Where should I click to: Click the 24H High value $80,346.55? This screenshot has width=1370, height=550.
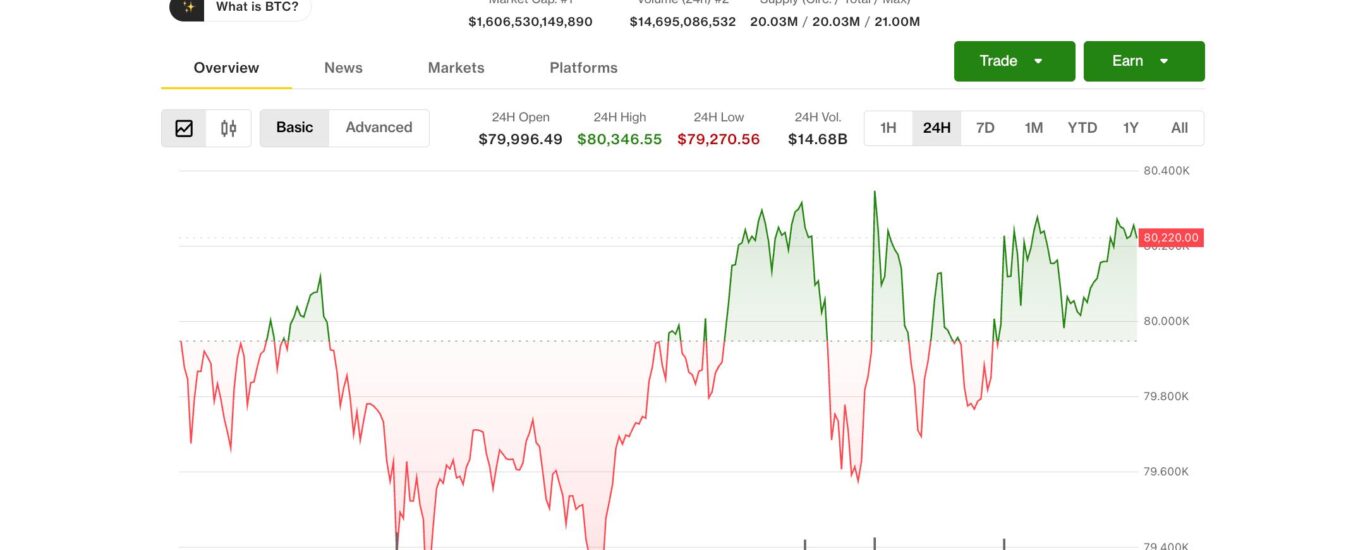tap(620, 140)
